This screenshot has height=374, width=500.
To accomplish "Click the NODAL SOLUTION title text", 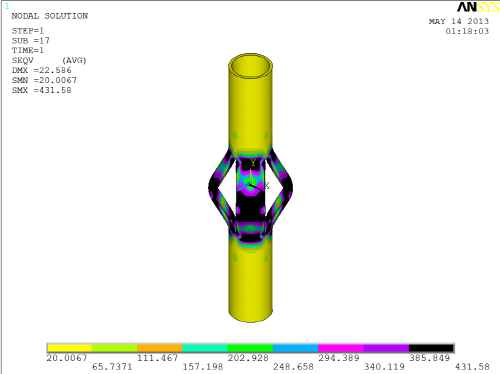I will [x=50, y=16].
